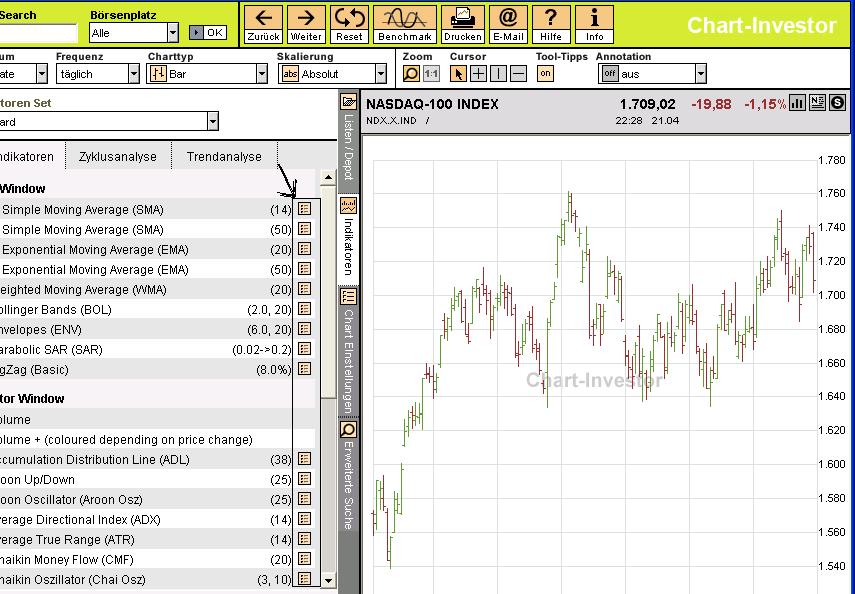Open settings for Aroon Up/Down

point(304,479)
